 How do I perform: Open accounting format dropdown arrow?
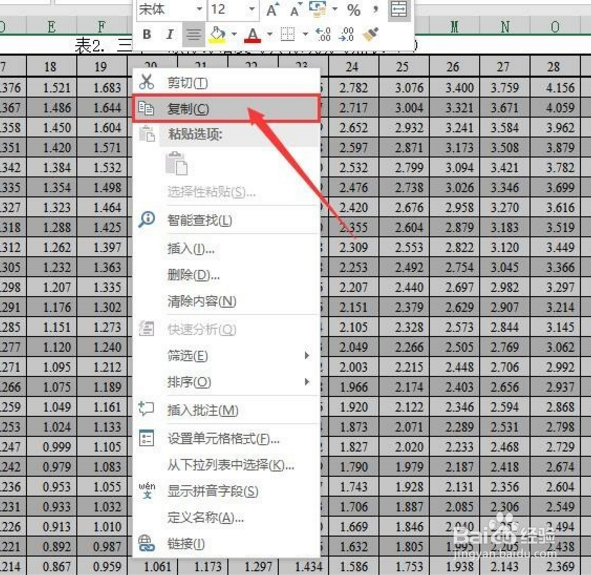point(335,9)
